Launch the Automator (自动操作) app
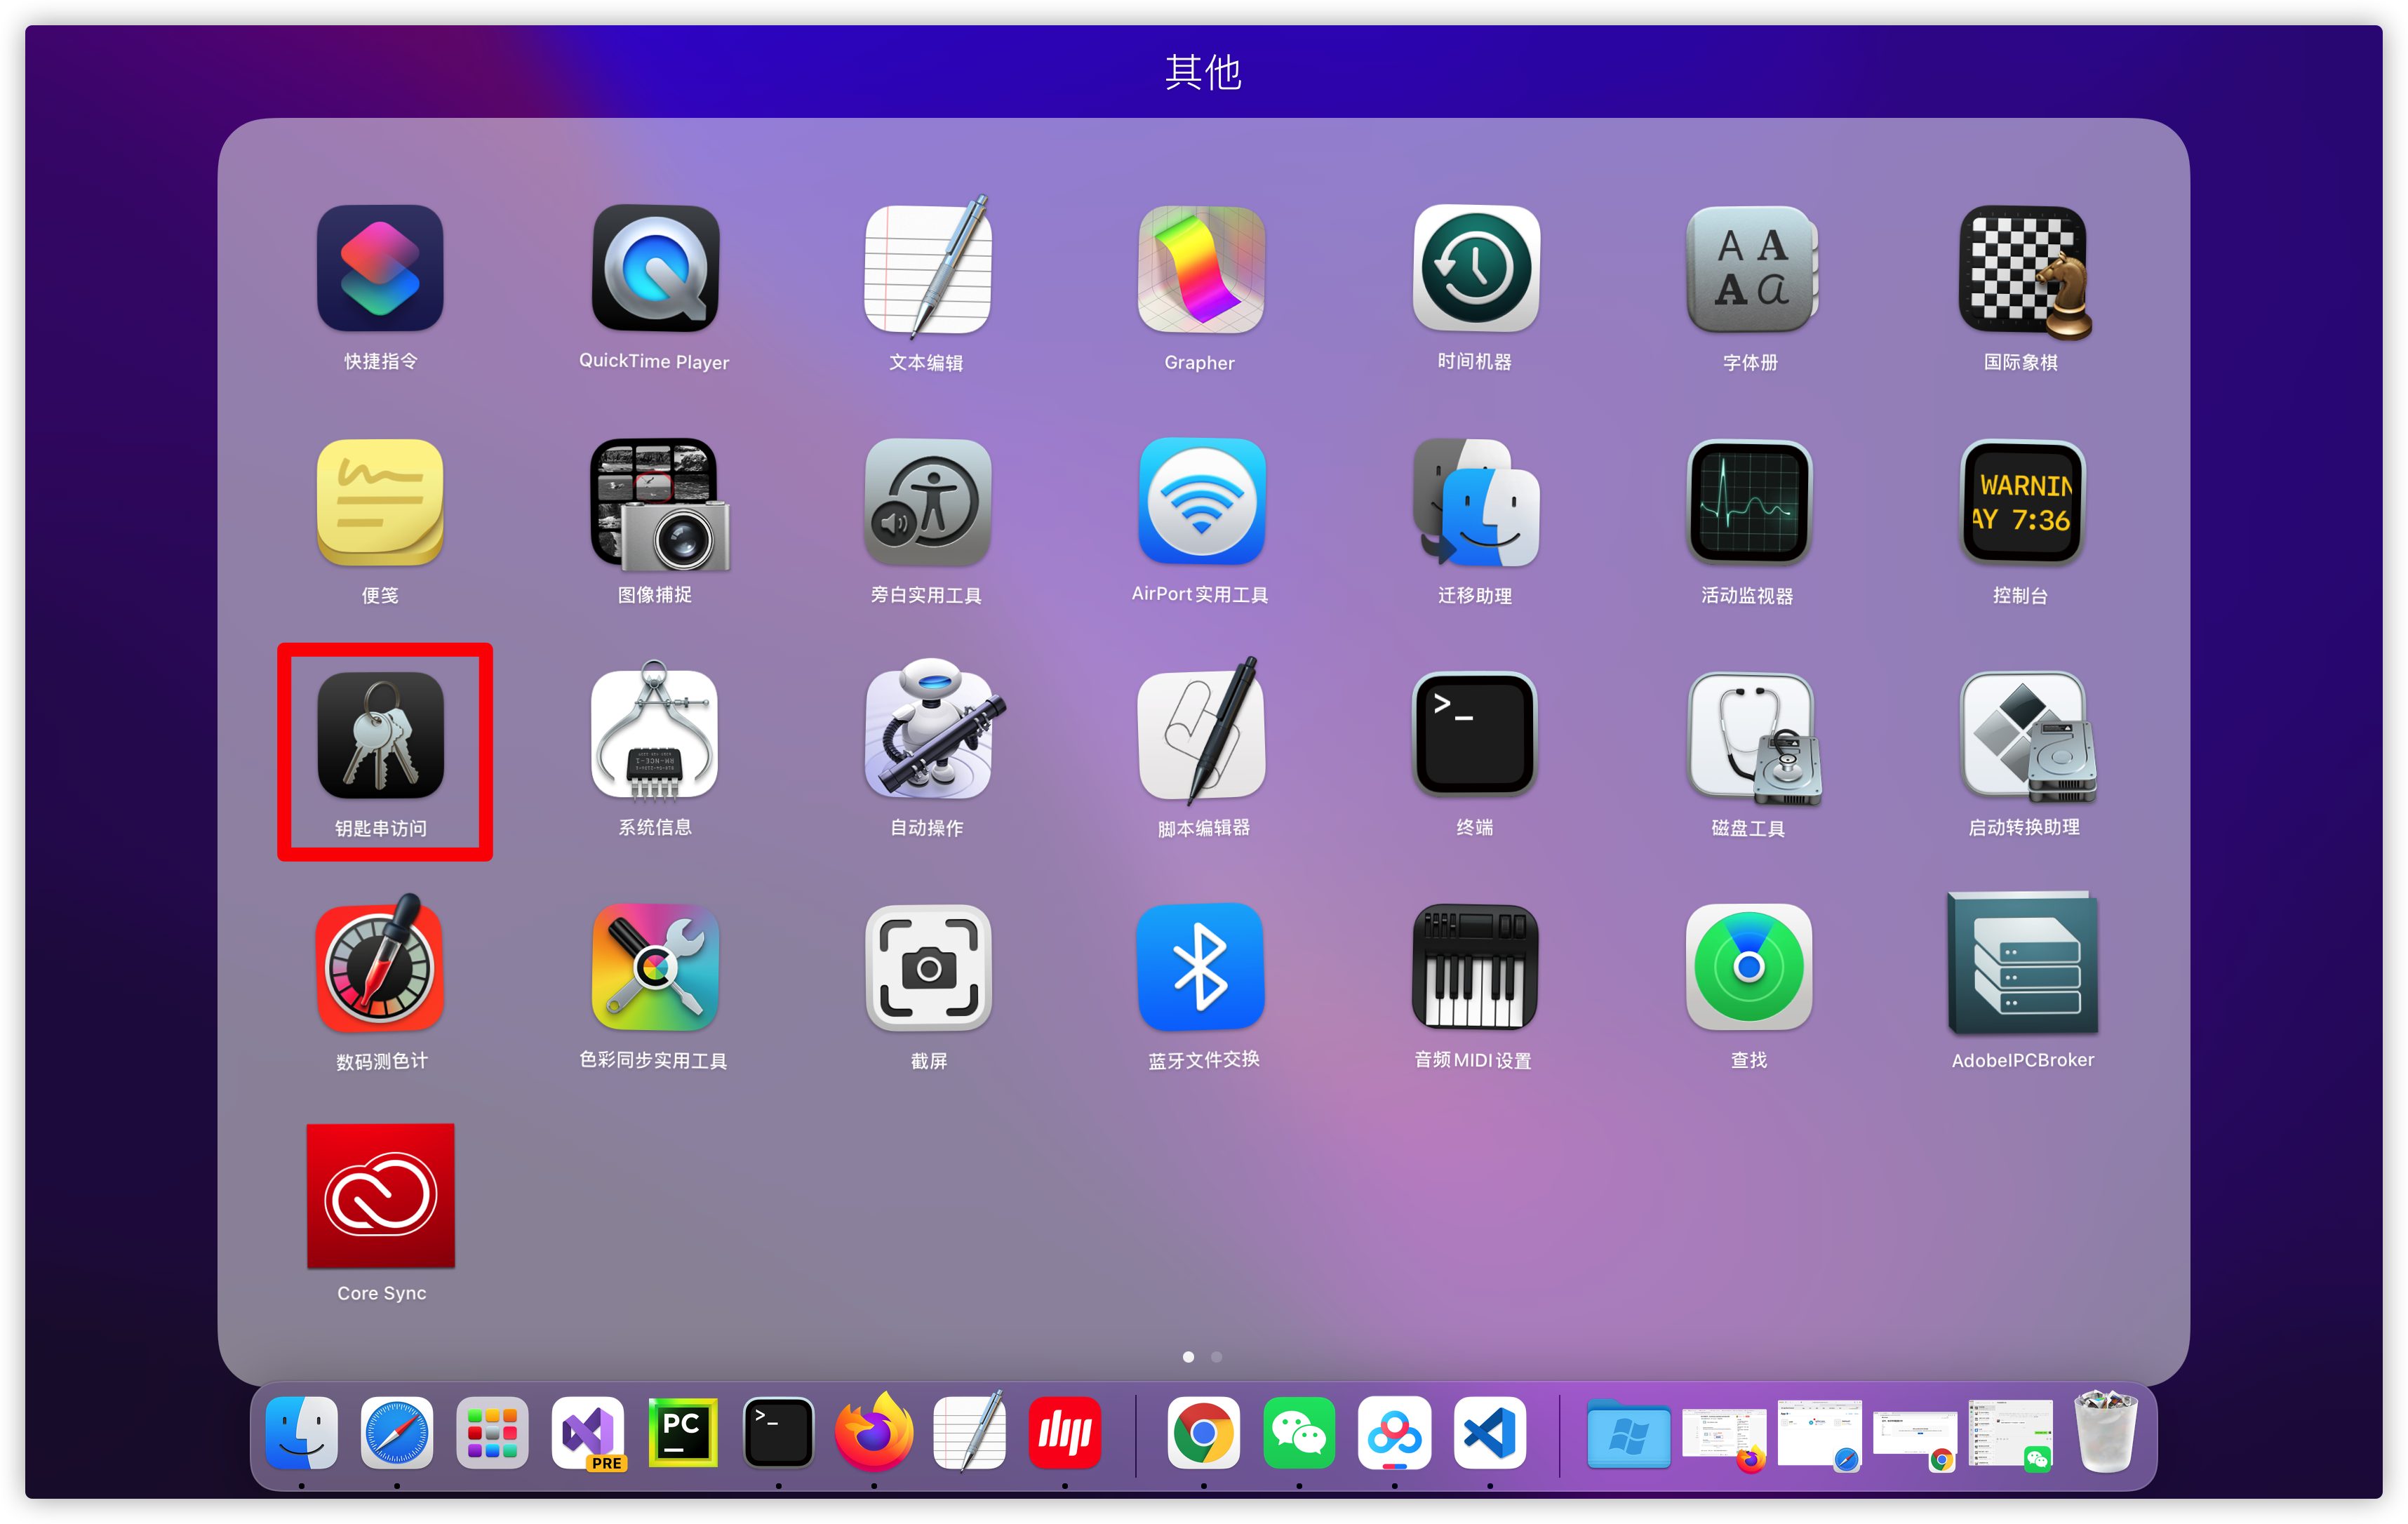 [x=928, y=735]
